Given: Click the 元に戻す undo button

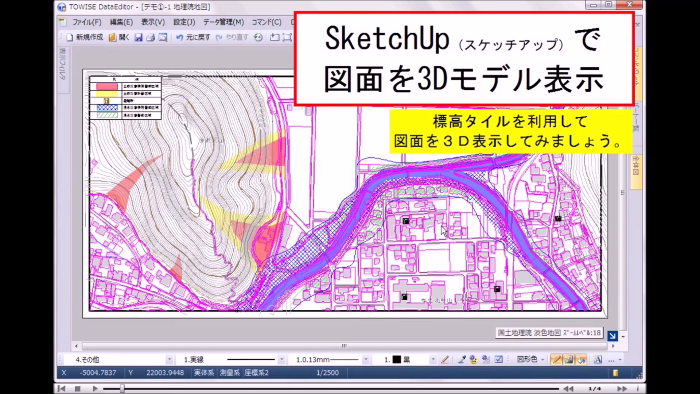Looking at the screenshot, I should pyautogui.click(x=193, y=37).
